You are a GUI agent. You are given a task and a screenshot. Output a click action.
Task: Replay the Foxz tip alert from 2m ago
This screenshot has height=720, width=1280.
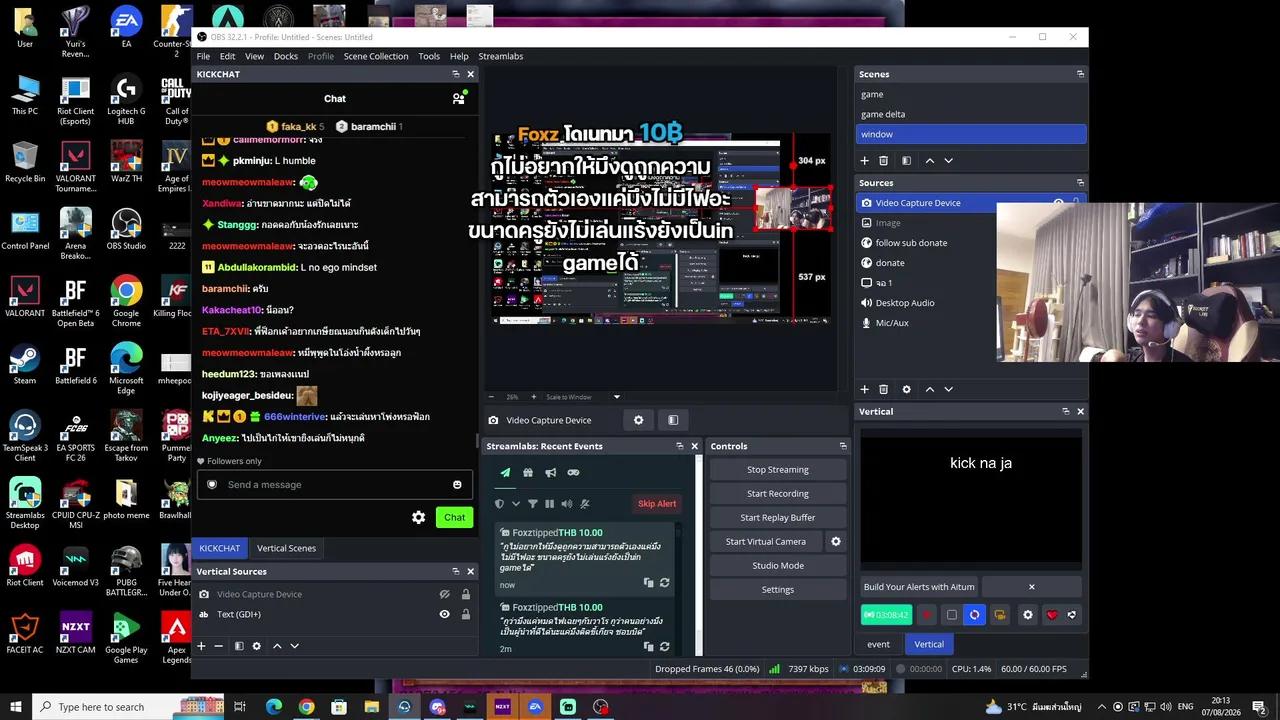tap(665, 647)
